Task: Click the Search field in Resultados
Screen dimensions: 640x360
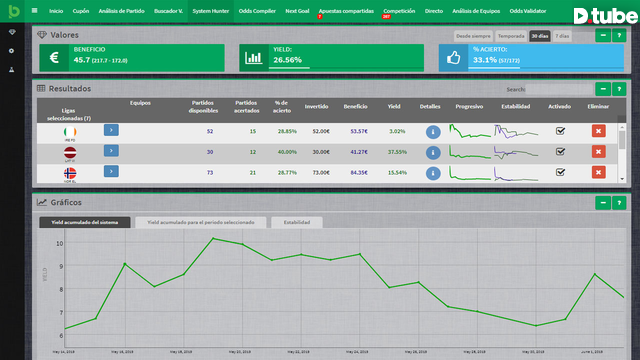Action: (559, 89)
